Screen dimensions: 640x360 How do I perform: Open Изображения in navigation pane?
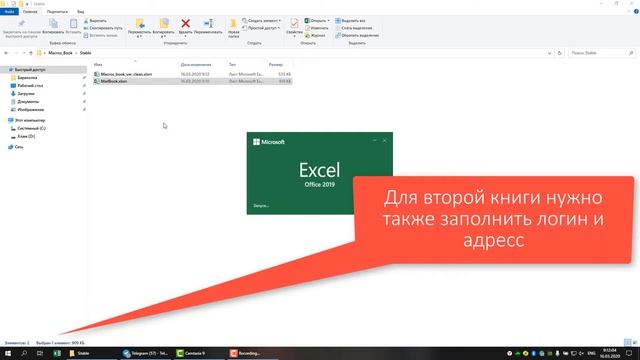point(27,110)
